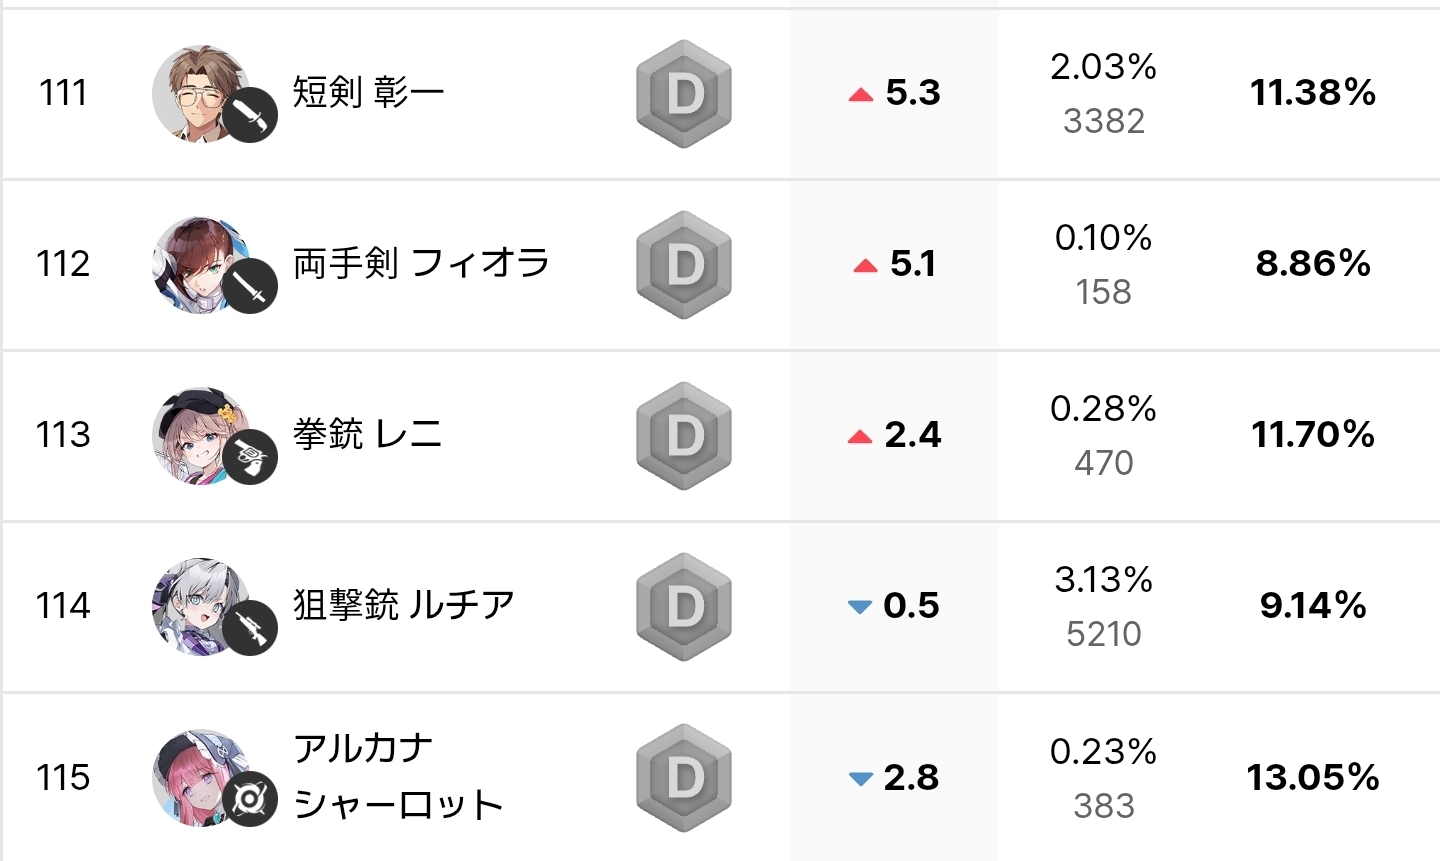Viewport: 1440px width, 861px height.
Task: Open the 両手剣 フィオラ name link
Action: pyautogui.click(x=421, y=264)
